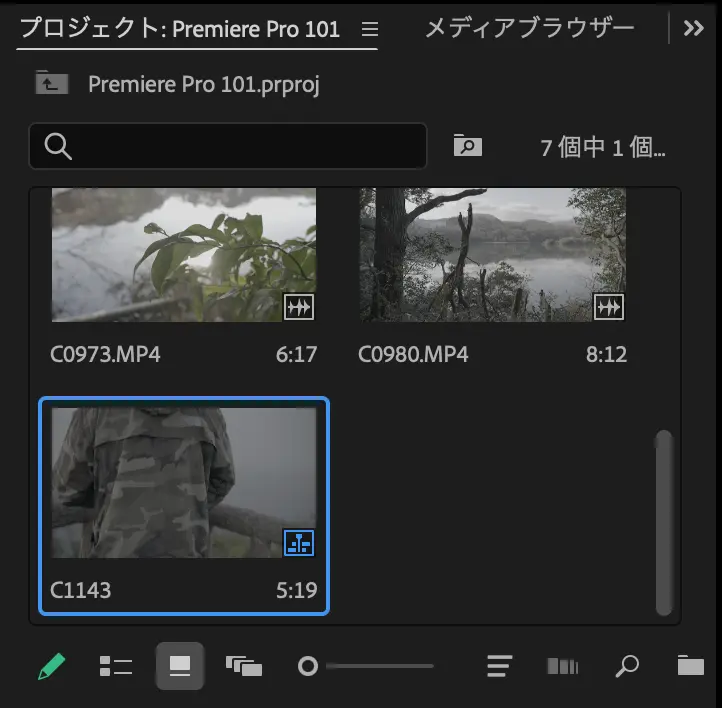Click the project panel vertical scrollbar

tap(664, 522)
